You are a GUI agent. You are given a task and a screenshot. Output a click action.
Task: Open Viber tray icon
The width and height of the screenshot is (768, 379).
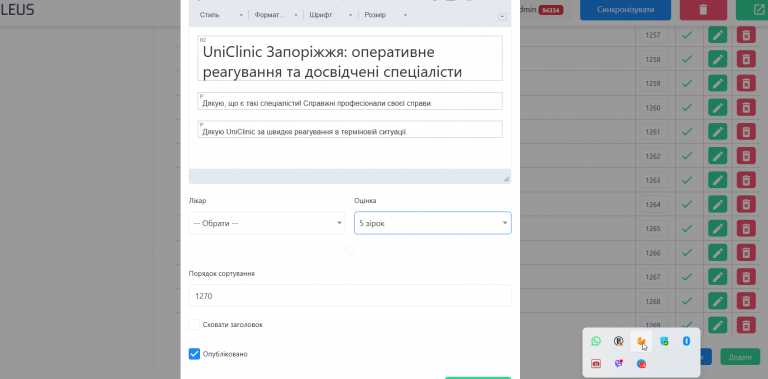click(619, 363)
